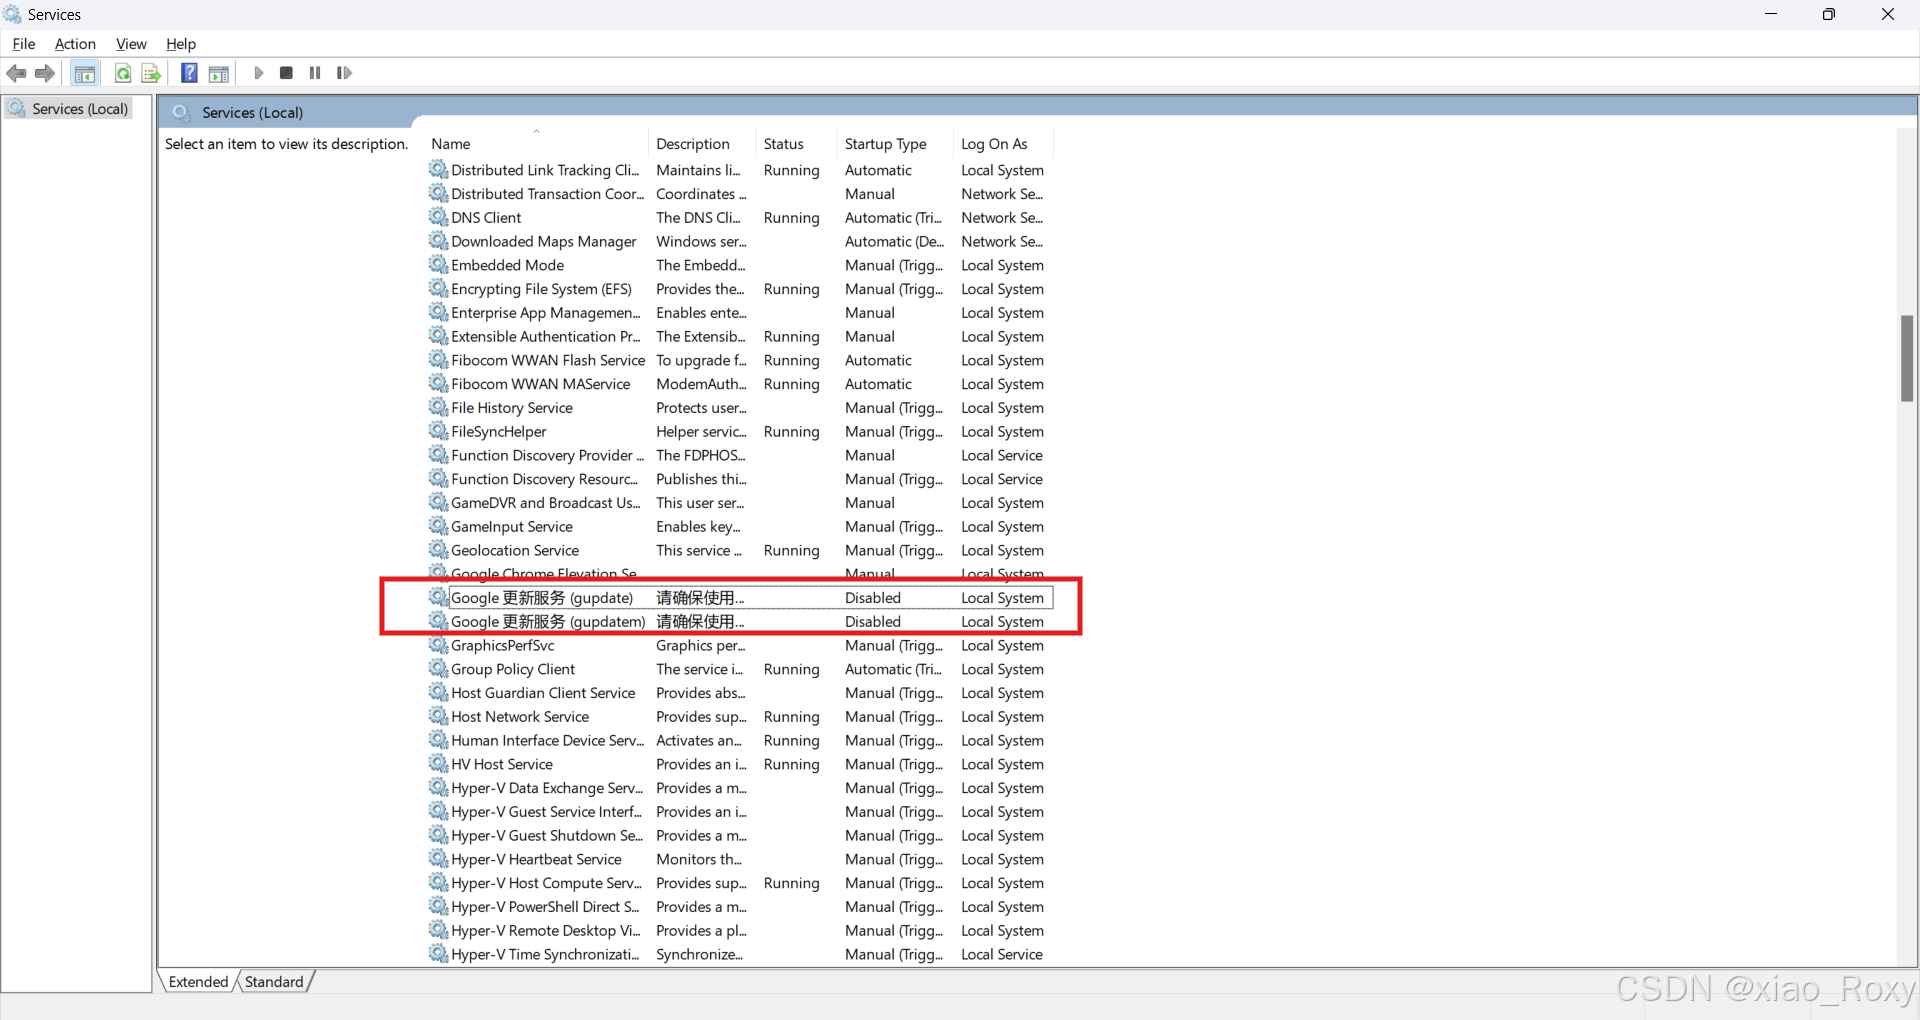Click gear icon of GameInput Service
Screen dimensions: 1920x1020
(x=438, y=526)
